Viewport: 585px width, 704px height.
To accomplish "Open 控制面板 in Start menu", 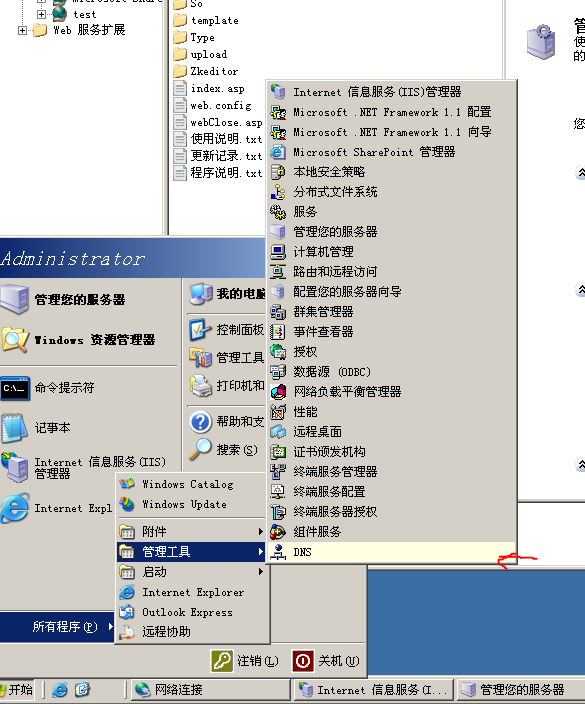I will point(226,330).
